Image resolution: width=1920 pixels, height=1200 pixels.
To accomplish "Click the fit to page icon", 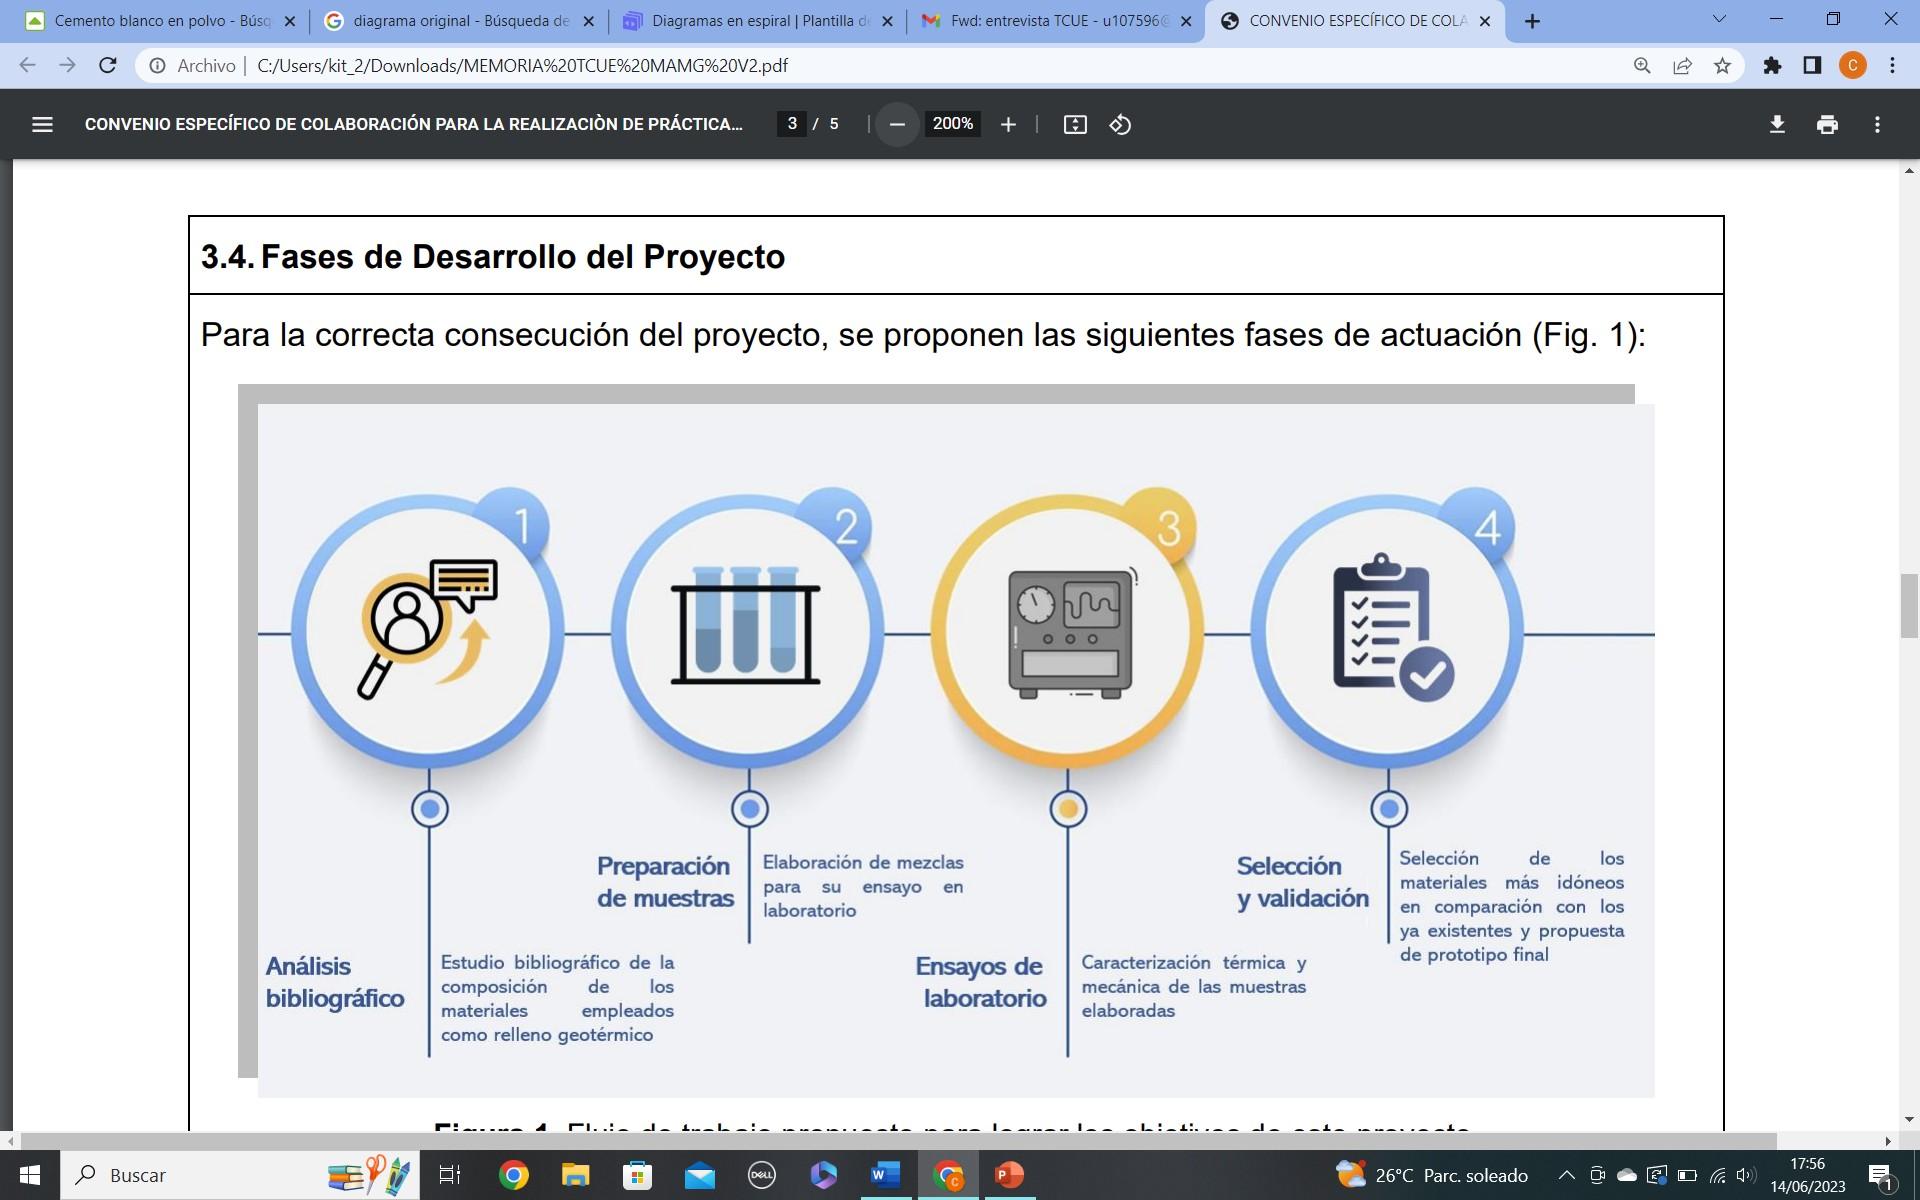I will coord(1075,125).
